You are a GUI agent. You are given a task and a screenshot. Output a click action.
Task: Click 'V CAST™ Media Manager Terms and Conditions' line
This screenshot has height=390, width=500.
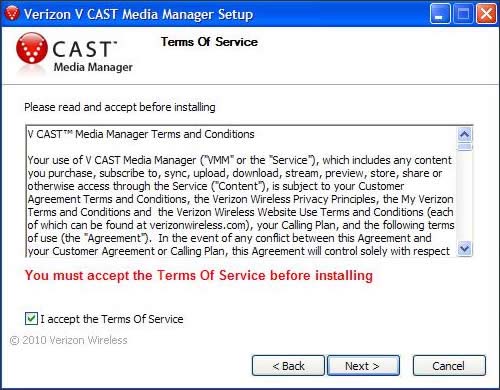click(x=141, y=134)
